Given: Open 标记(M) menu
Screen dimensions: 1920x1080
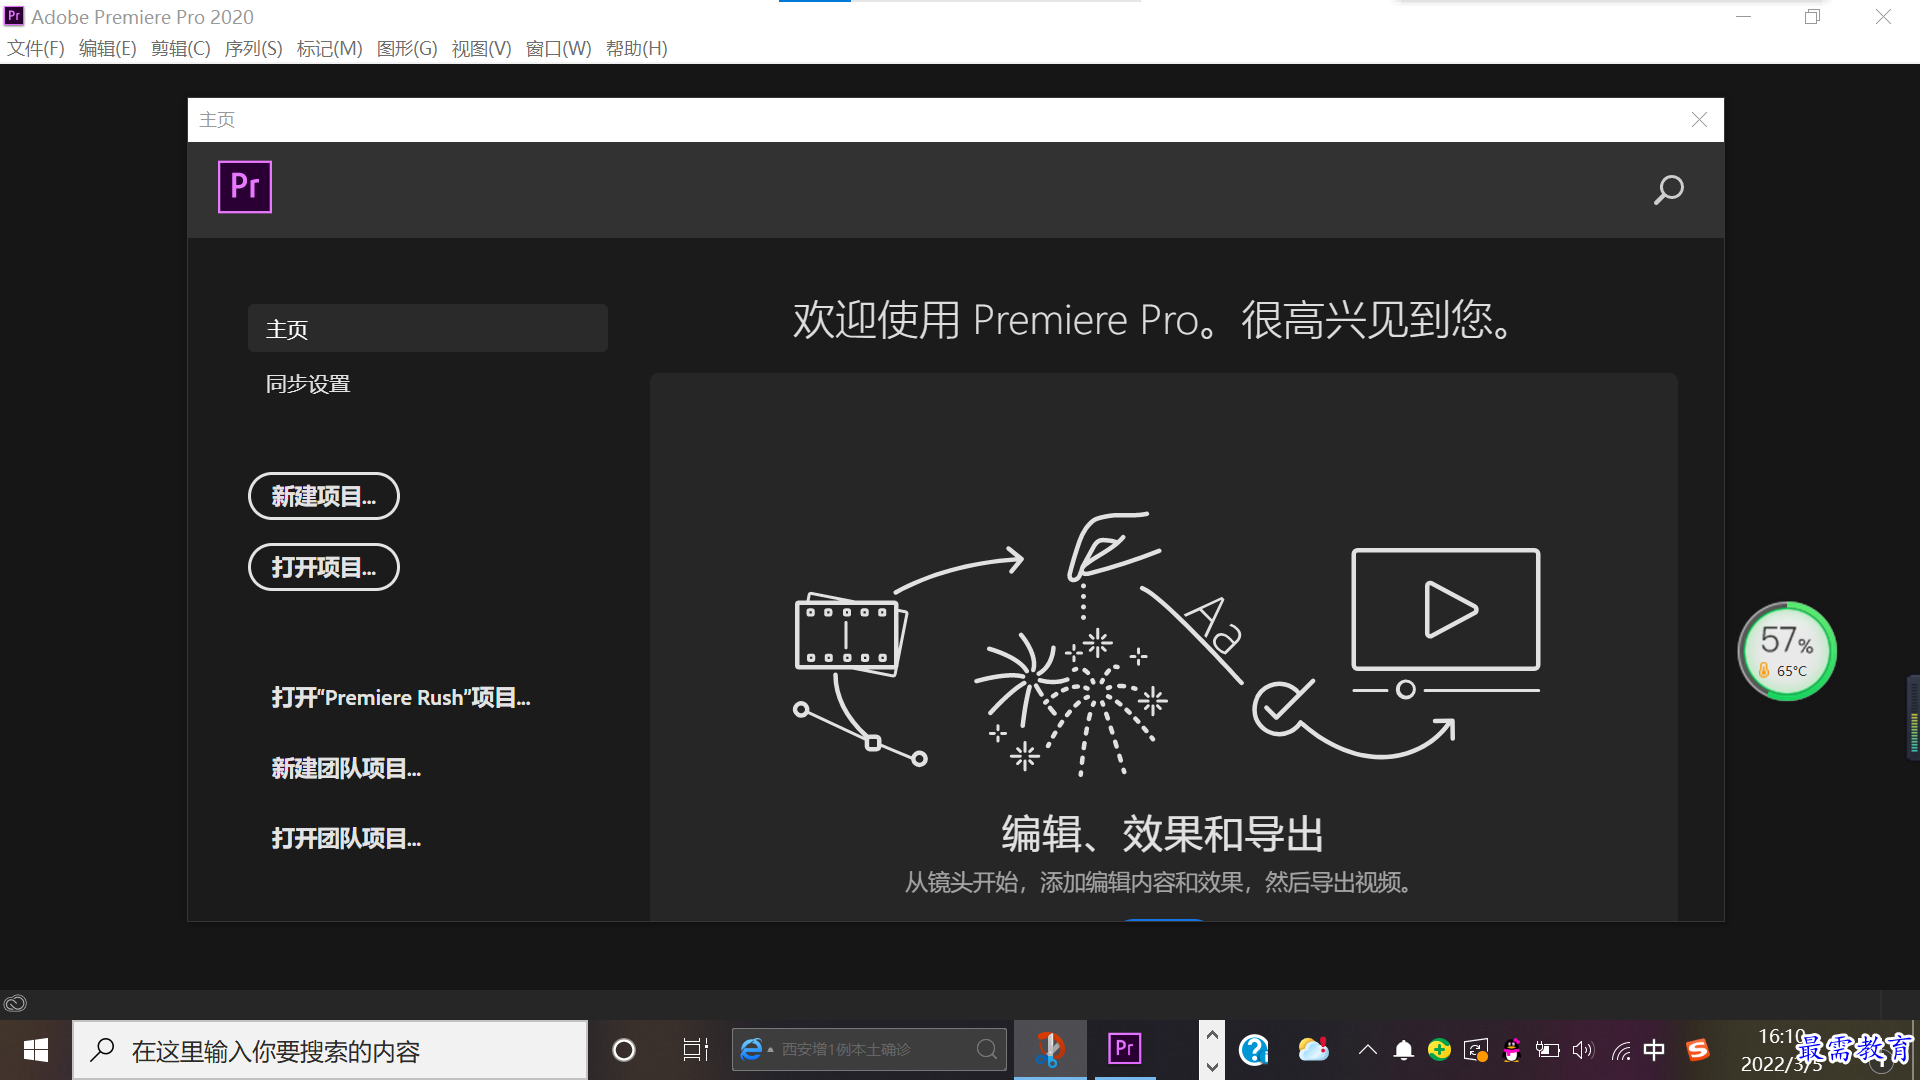Looking at the screenshot, I should tap(330, 48).
